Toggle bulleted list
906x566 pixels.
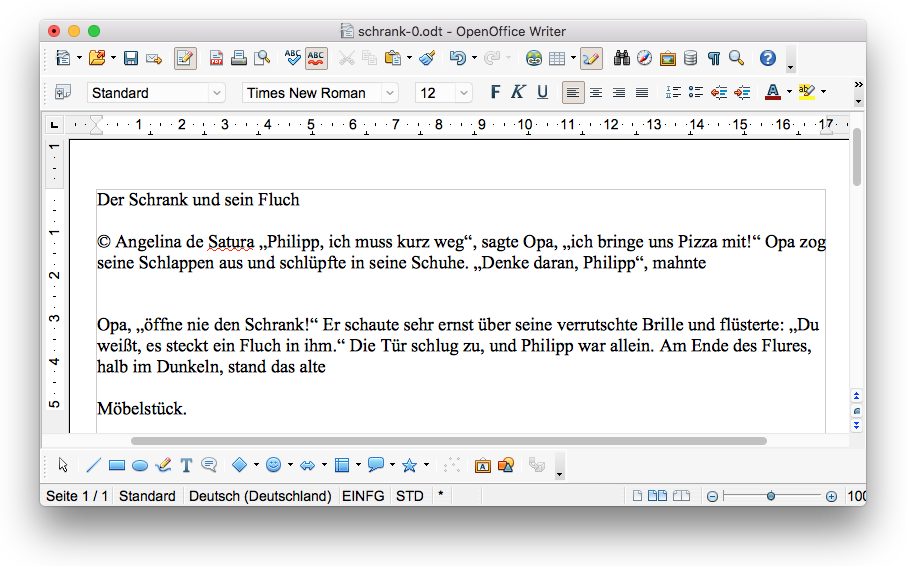click(696, 92)
